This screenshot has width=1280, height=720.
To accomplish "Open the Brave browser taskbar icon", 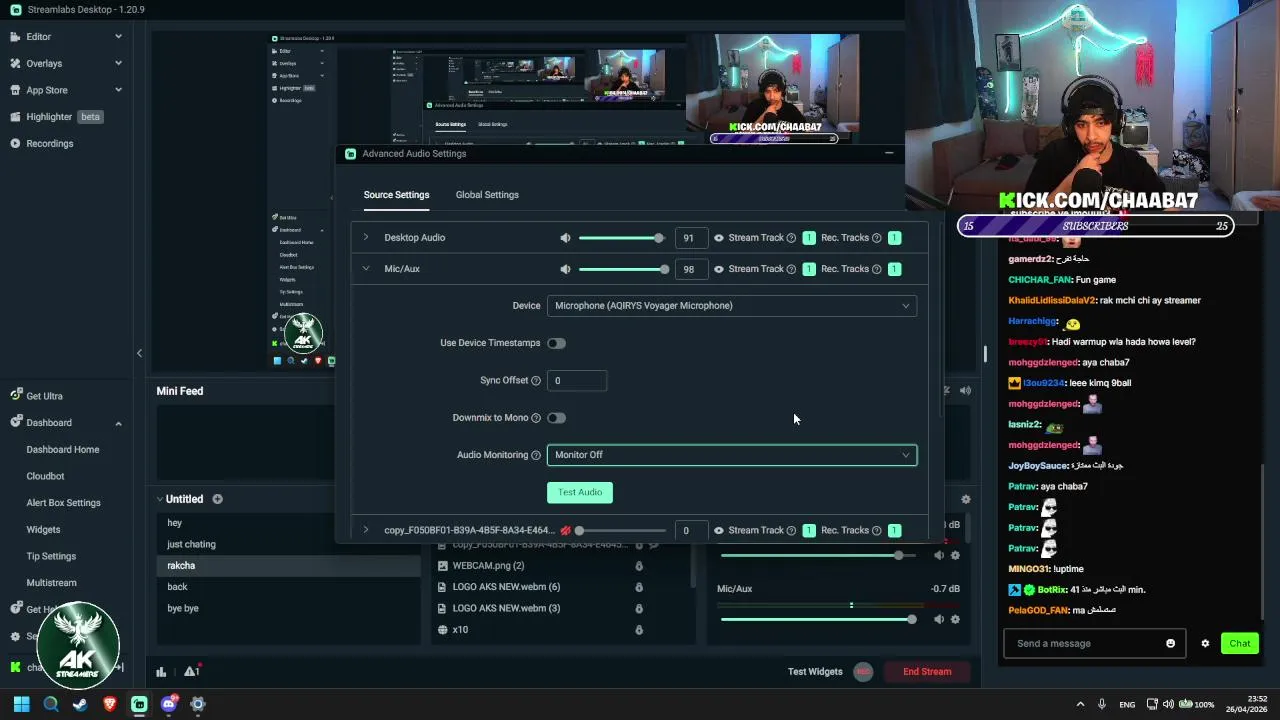I will click(x=109, y=704).
